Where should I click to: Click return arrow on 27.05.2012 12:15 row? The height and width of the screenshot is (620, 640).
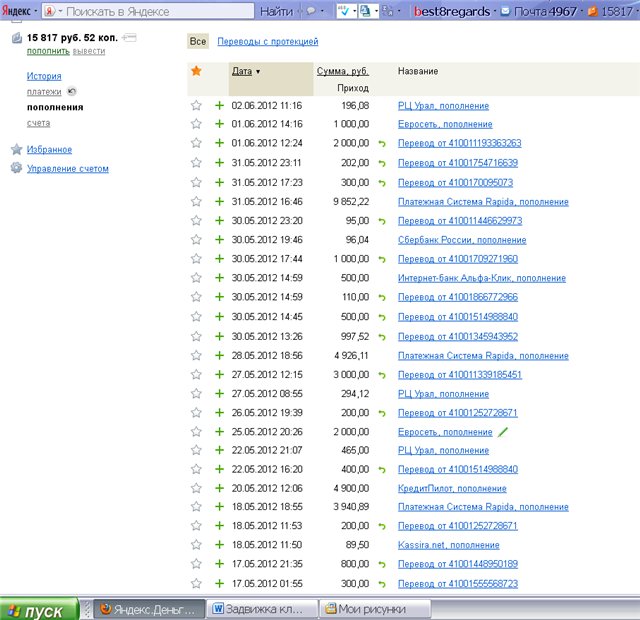pos(382,375)
